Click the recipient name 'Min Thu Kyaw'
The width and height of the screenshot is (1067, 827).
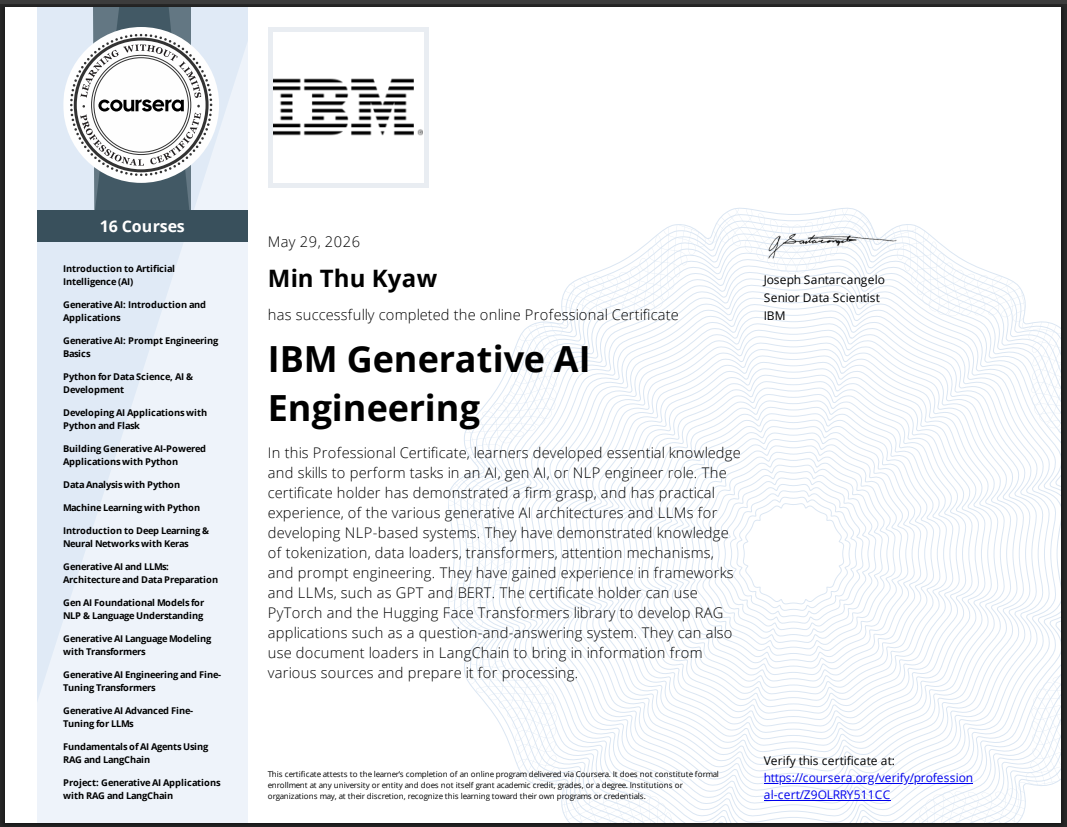(352, 279)
